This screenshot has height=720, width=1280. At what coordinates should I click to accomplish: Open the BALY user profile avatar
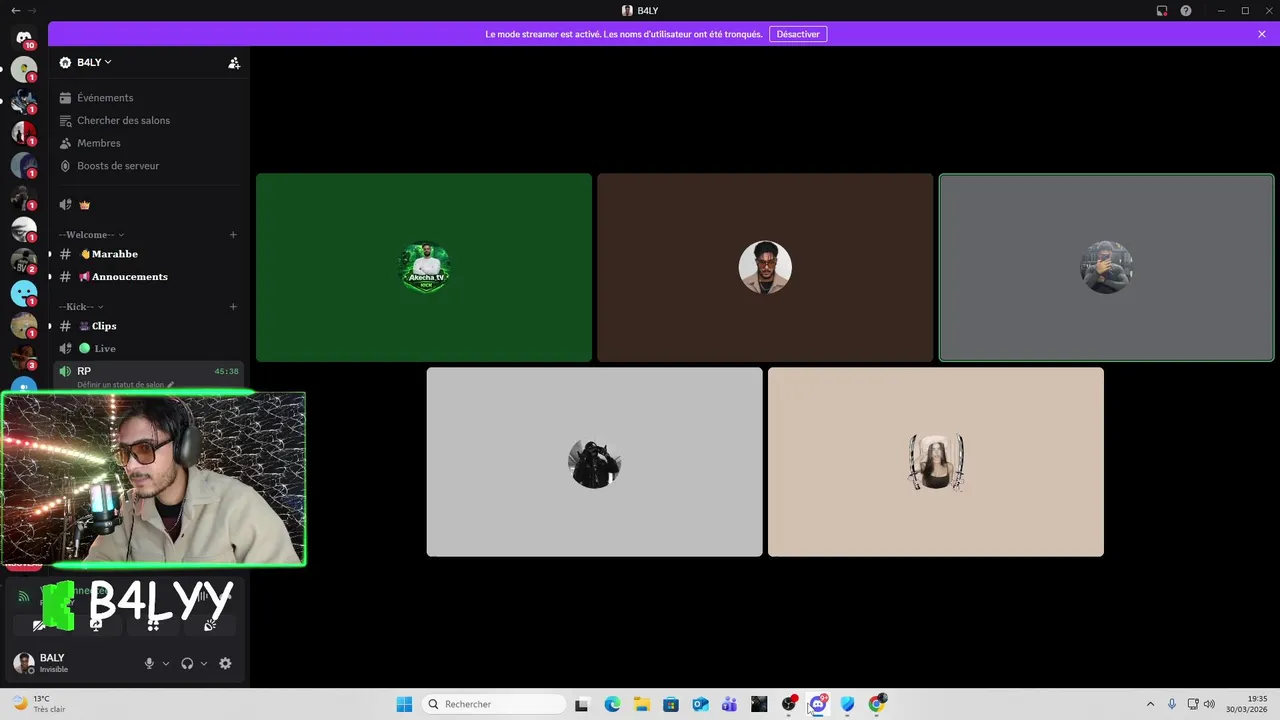point(24,663)
